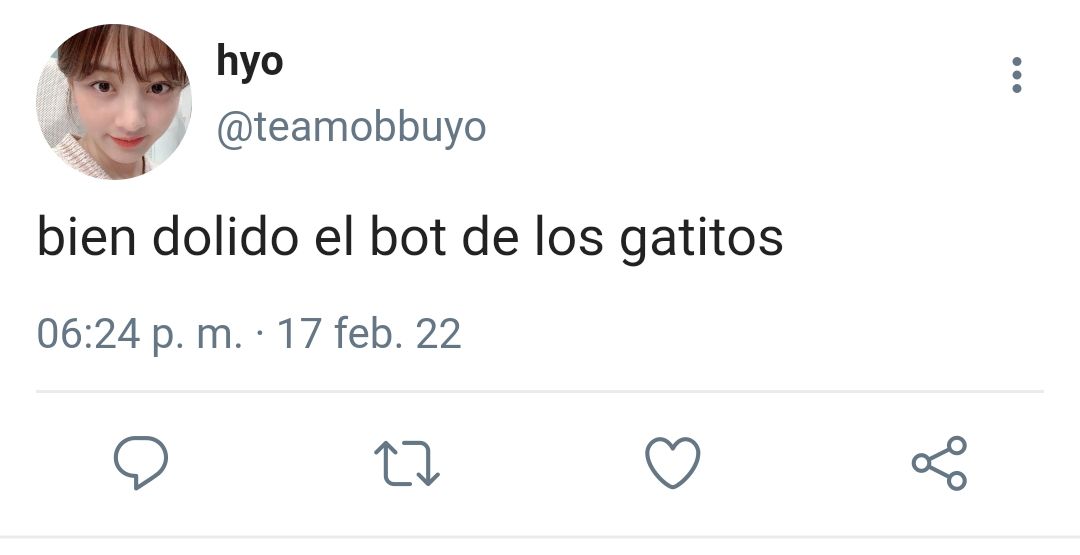
Task: View hyo's profile picture
Action: tap(114, 102)
